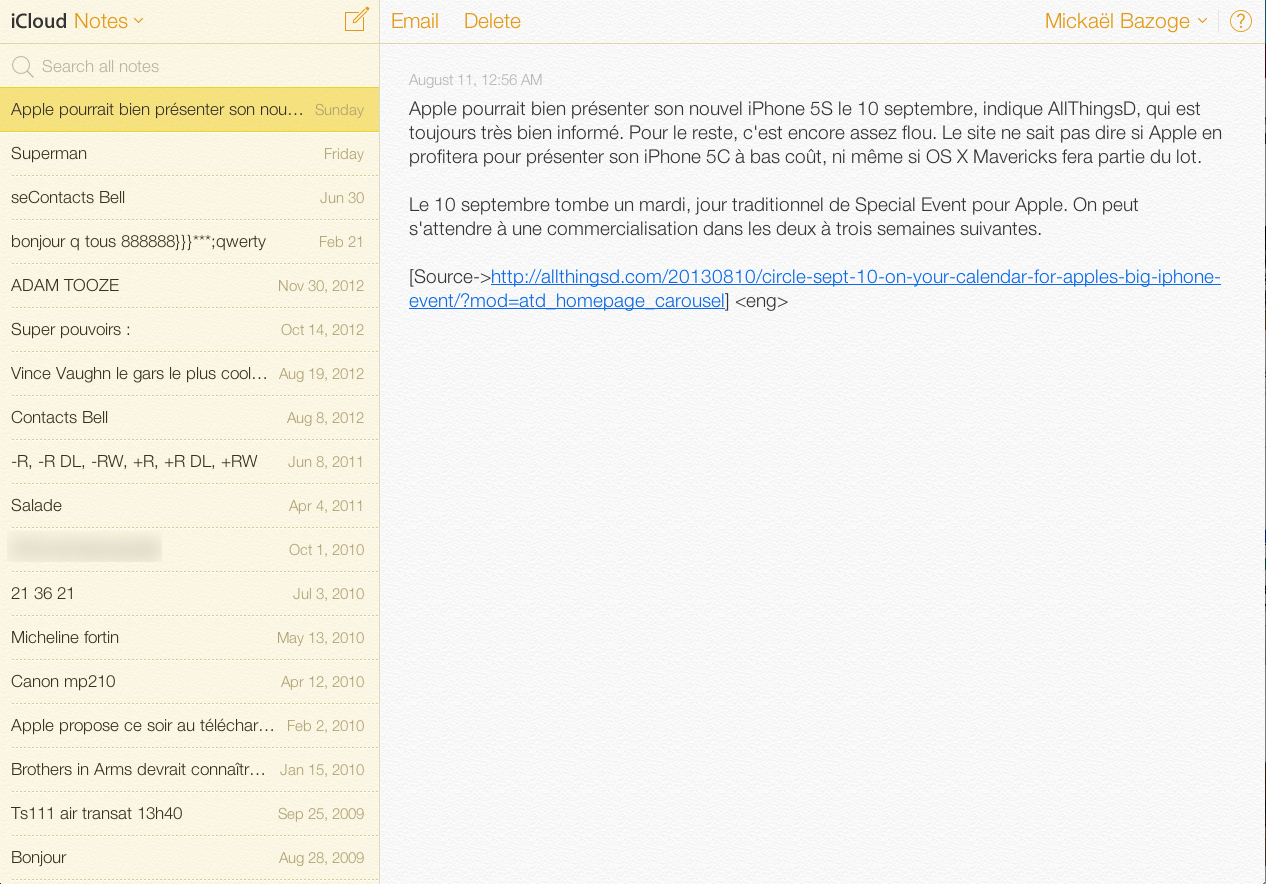Select the 'bonjour q tous 888888' note
This screenshot has height=884, width=1266.
pos(190,242)
